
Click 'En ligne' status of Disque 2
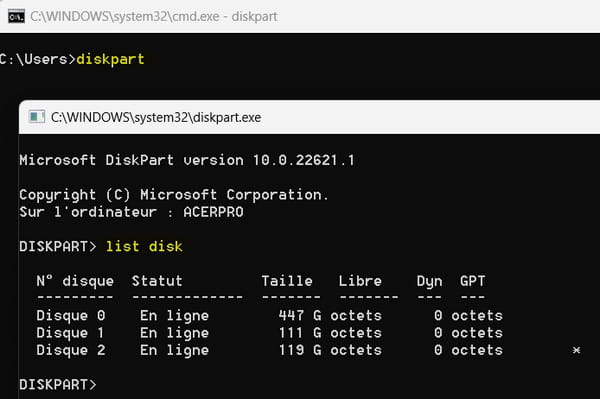pos(174,350)
